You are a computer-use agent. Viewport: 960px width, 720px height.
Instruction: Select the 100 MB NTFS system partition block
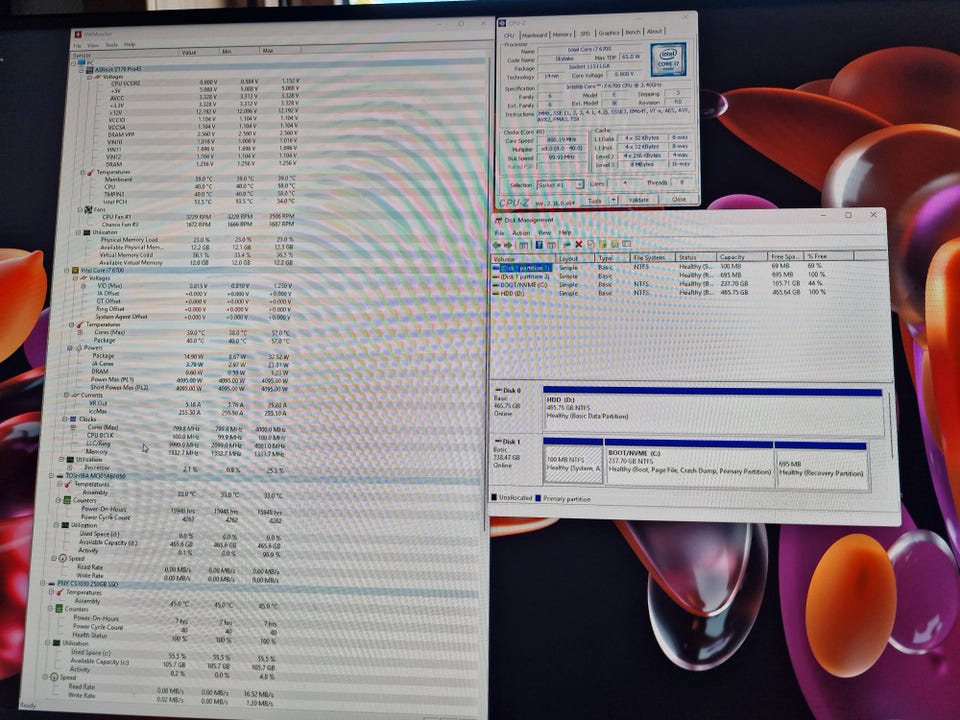coord(573,461)
